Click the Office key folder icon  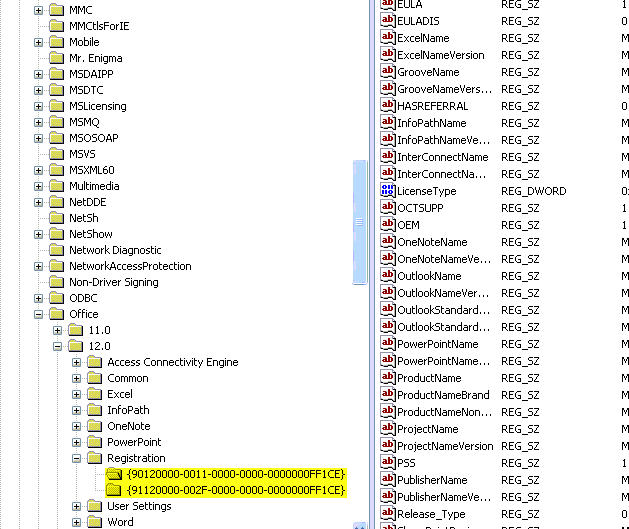tap(57, 314)
